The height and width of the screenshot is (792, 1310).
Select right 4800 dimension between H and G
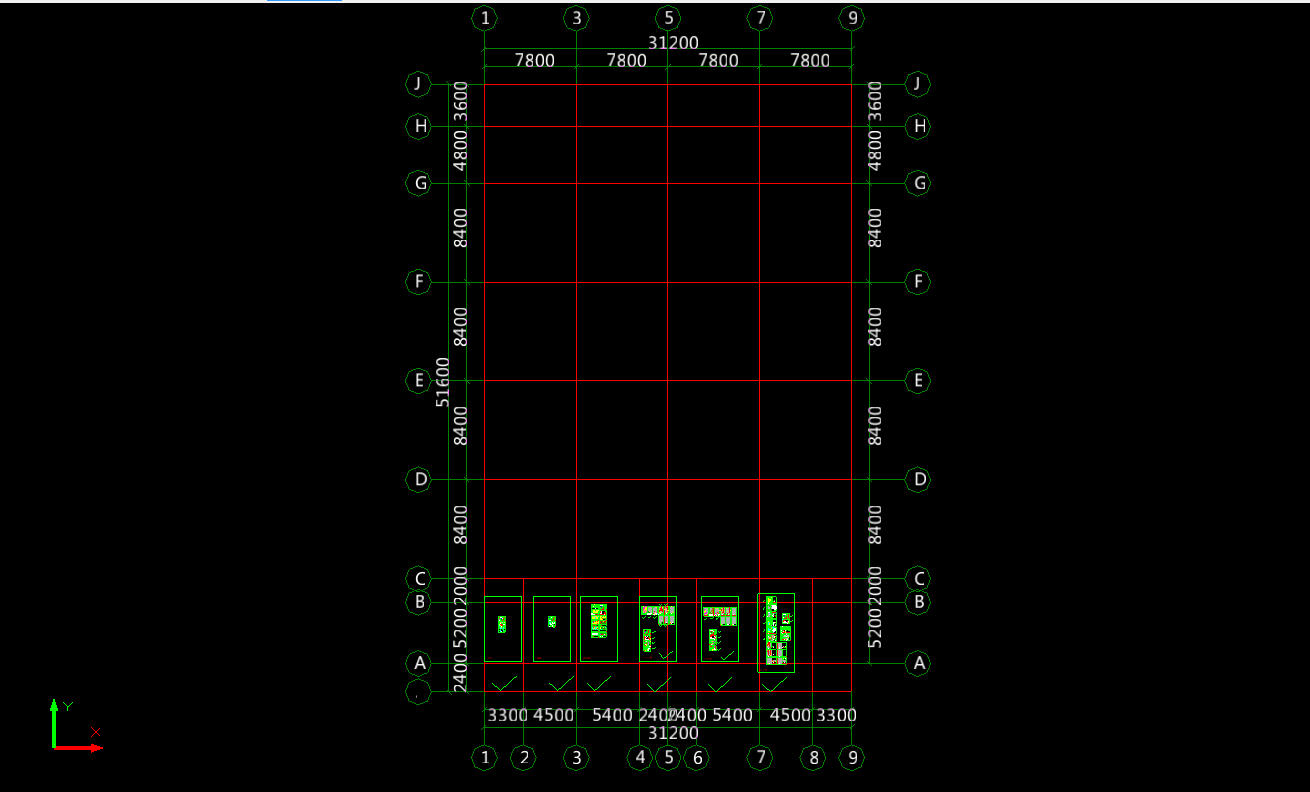[875, 150]
